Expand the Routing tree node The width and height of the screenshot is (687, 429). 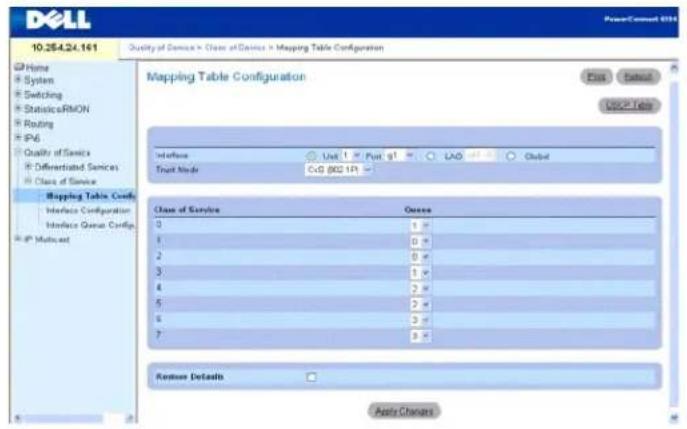pyautogui.click(x=18, y=123)
